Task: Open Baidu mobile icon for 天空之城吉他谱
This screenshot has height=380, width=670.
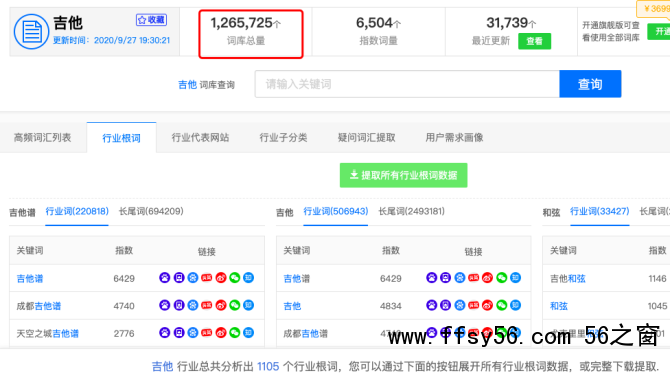Action: pyautogui.click(x=179, y=333)
